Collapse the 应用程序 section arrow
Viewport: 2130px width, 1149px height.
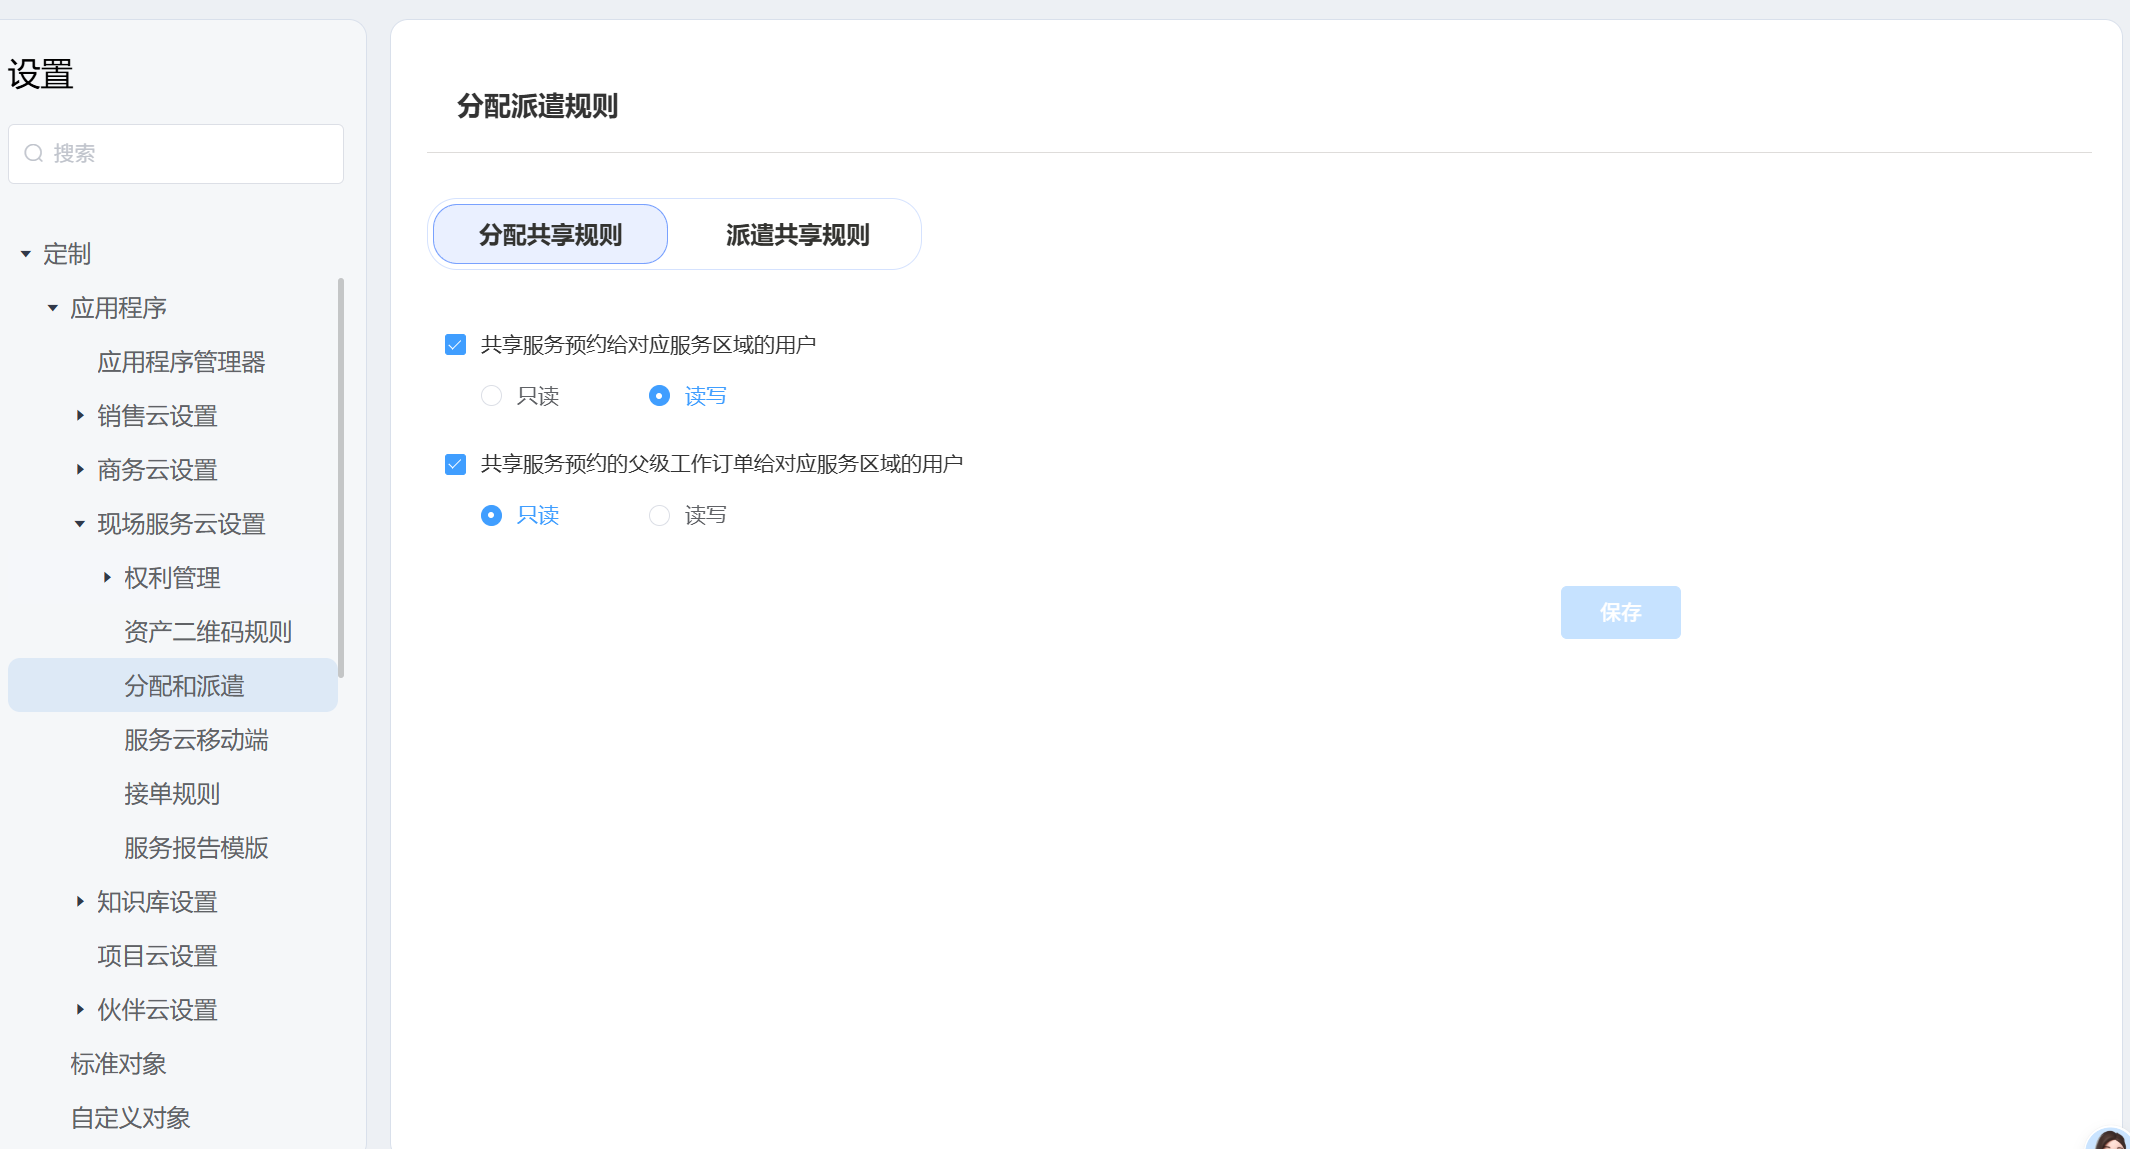[x=53, y=308]
